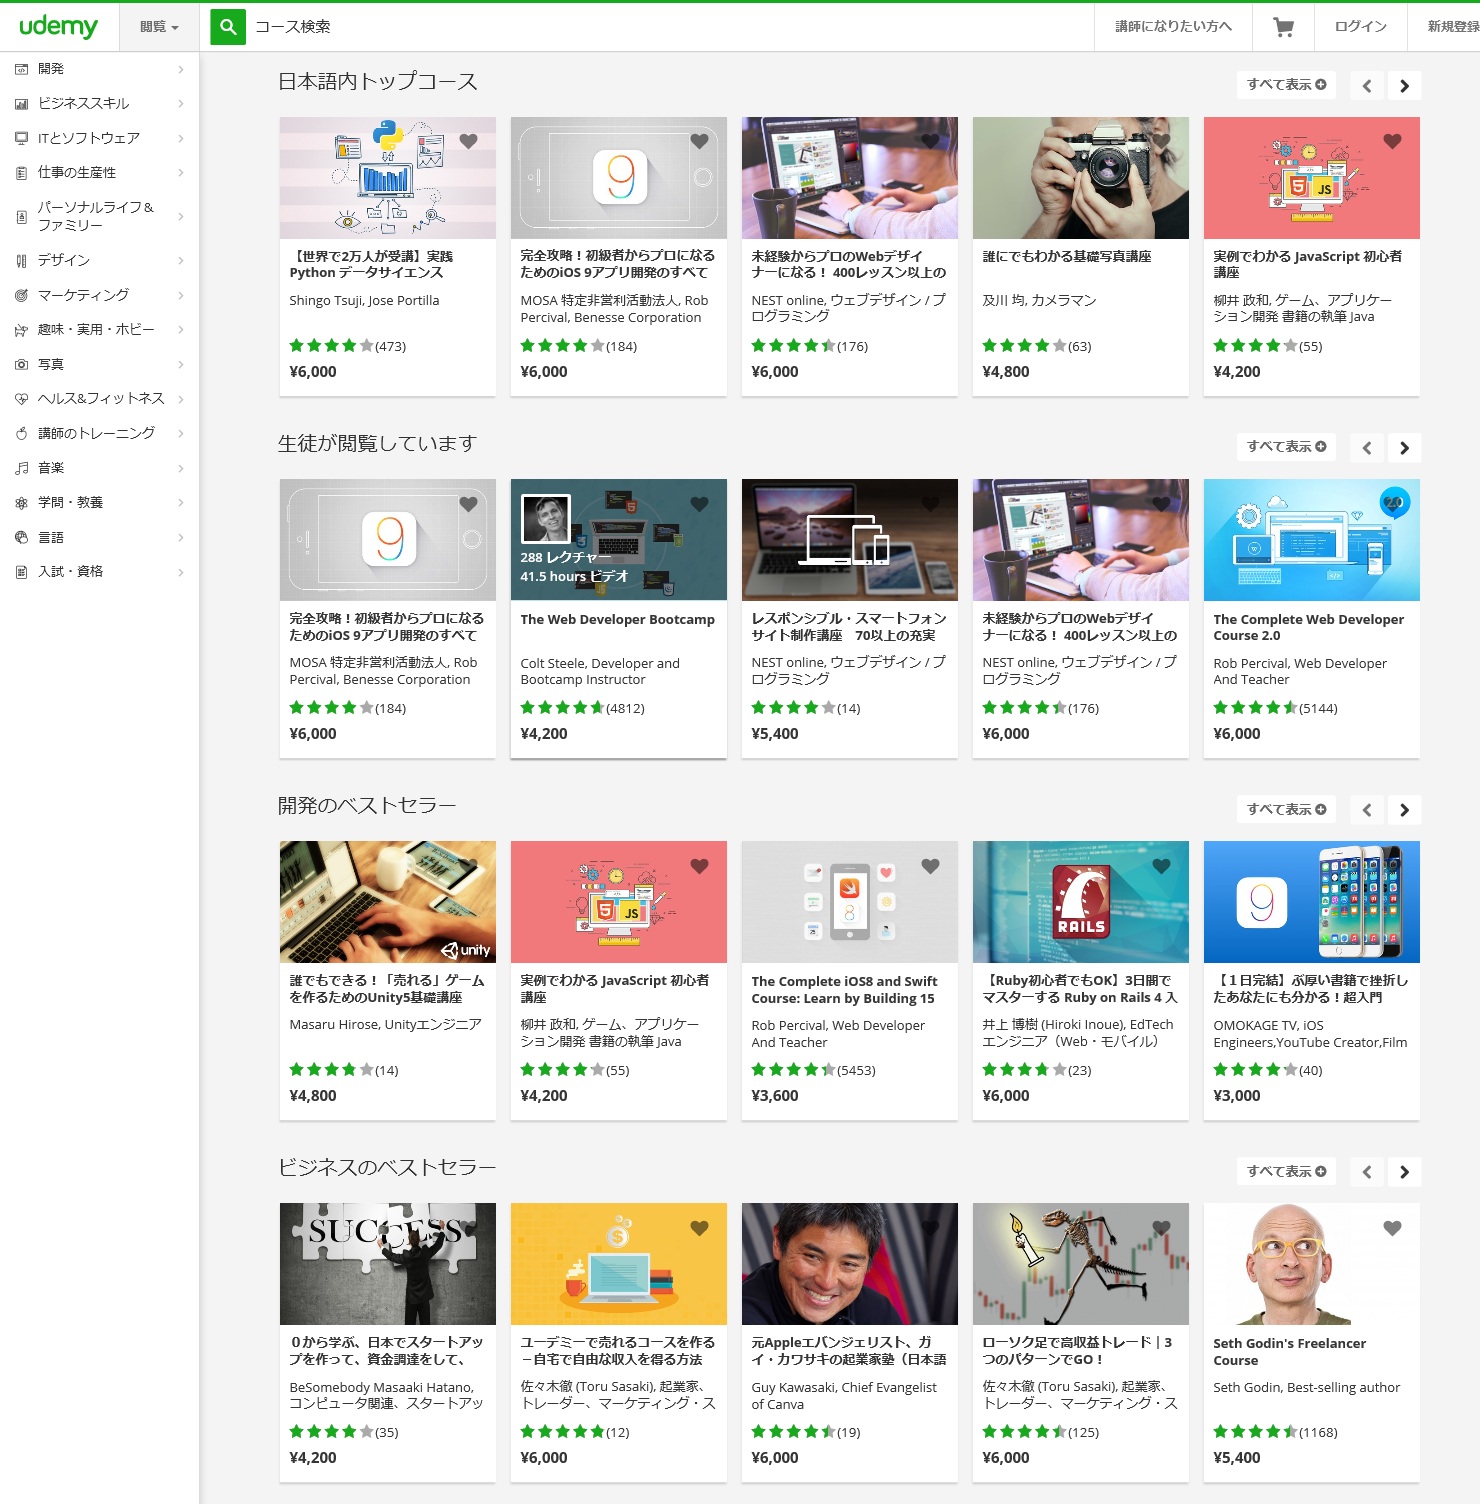The image size is (1480, 1504).
Task: Click the ビジネススキル chart icon
Action: pyautogui.click(x=21, y=104)
